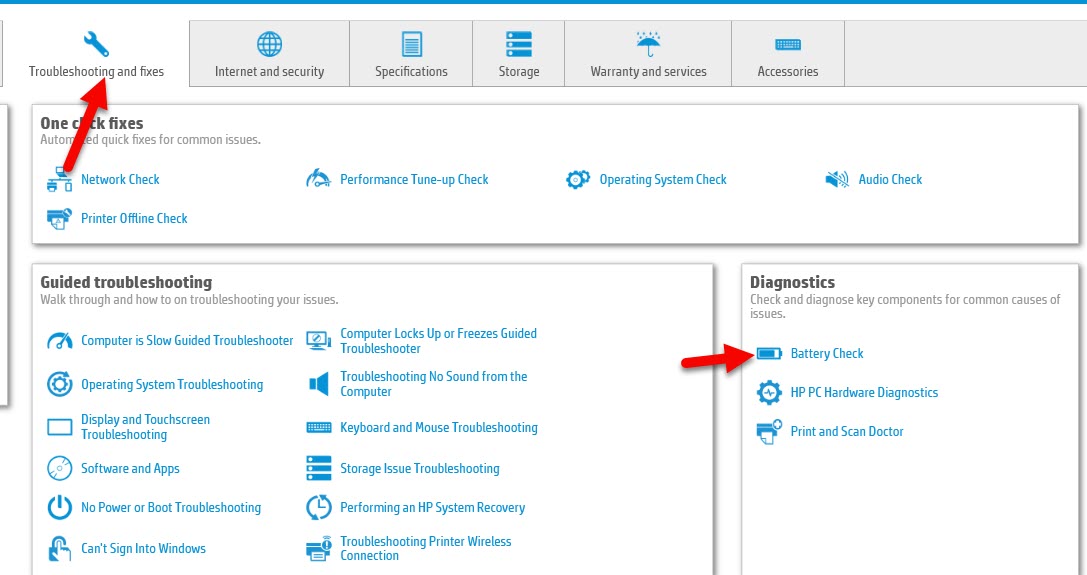Viewport: 1087px width, 575px height.
Task: Click the Network Check icon
Action: point(60,180)
